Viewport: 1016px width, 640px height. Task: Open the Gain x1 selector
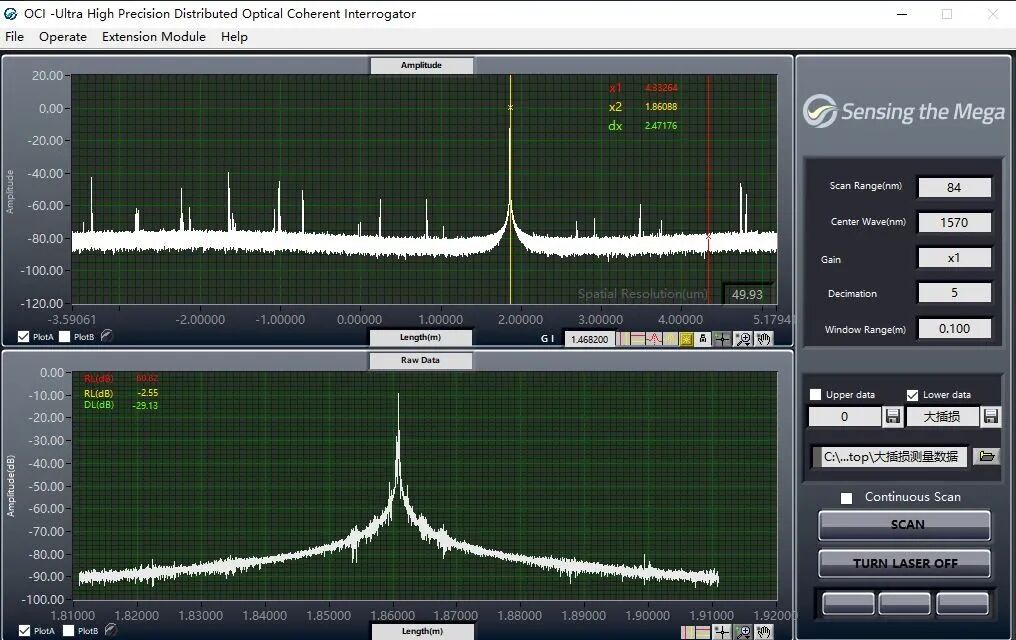(954, 258)
